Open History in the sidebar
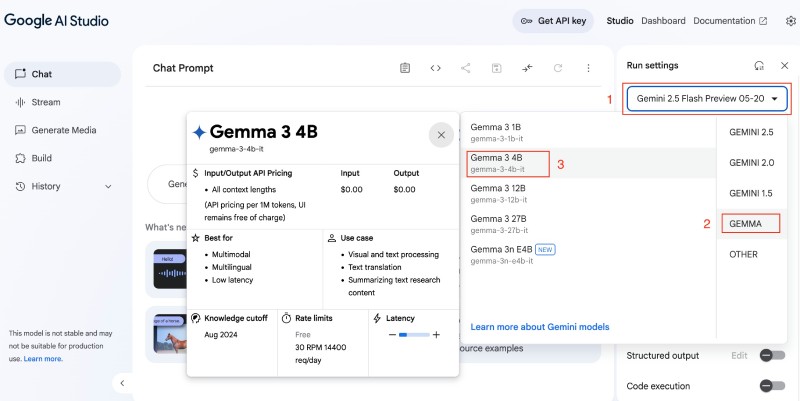Image resolution: width=800 pixels, height=401 pixels. click(x=62, y=186)
